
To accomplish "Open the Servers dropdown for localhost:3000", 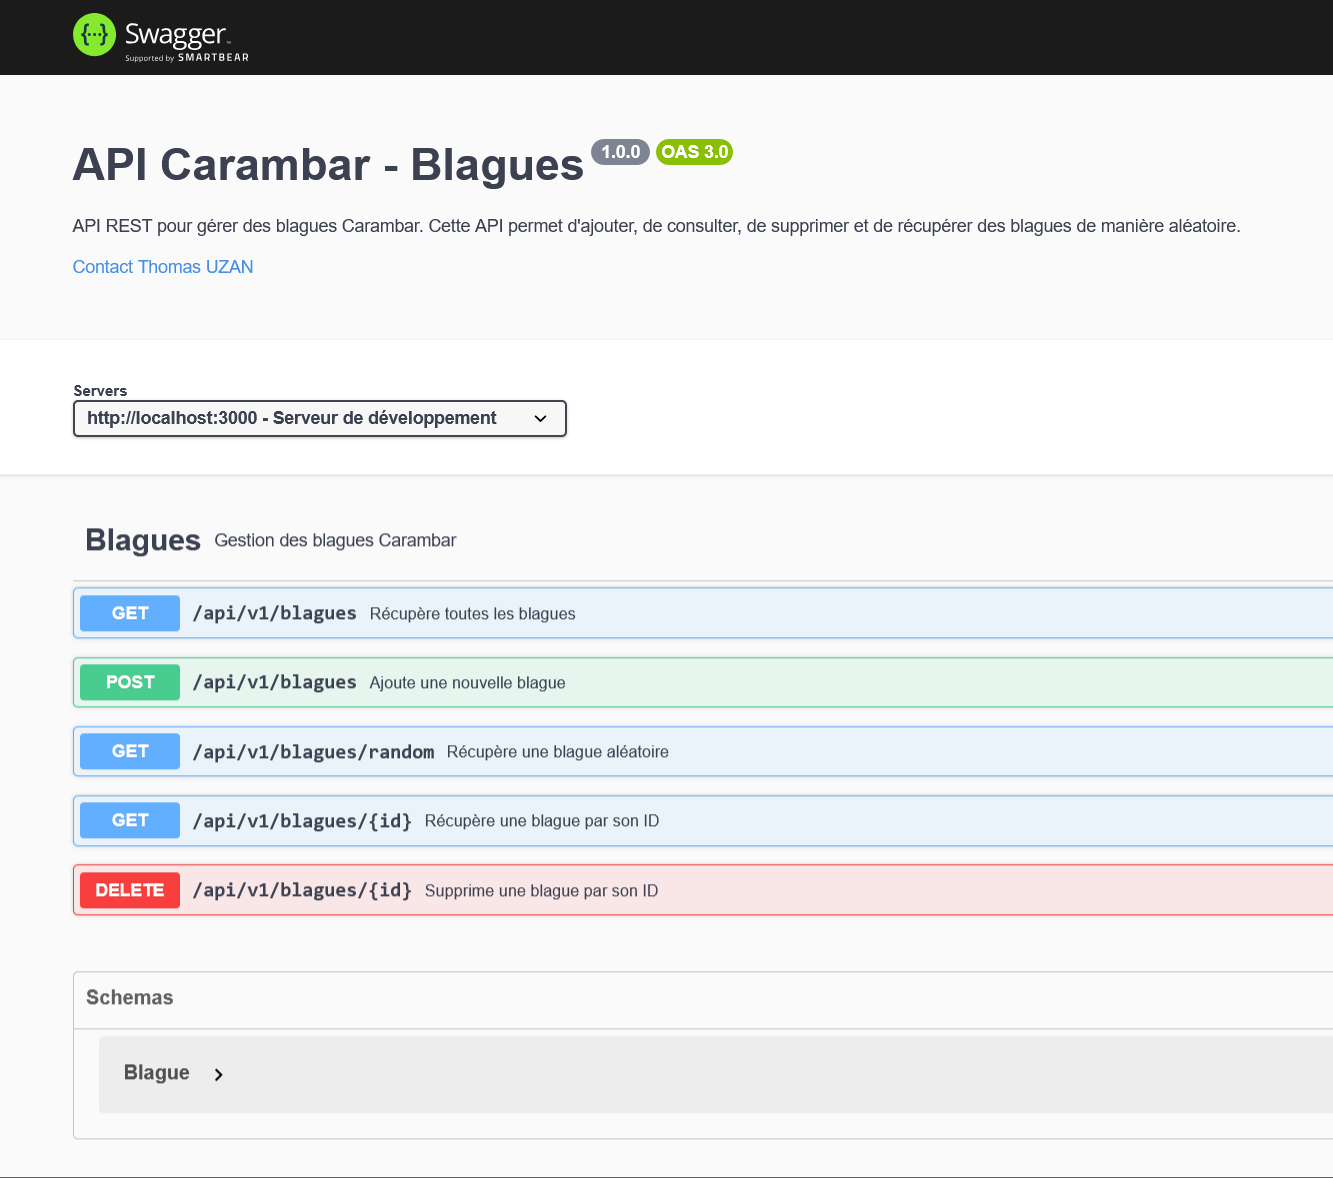I will coord(320,419).
